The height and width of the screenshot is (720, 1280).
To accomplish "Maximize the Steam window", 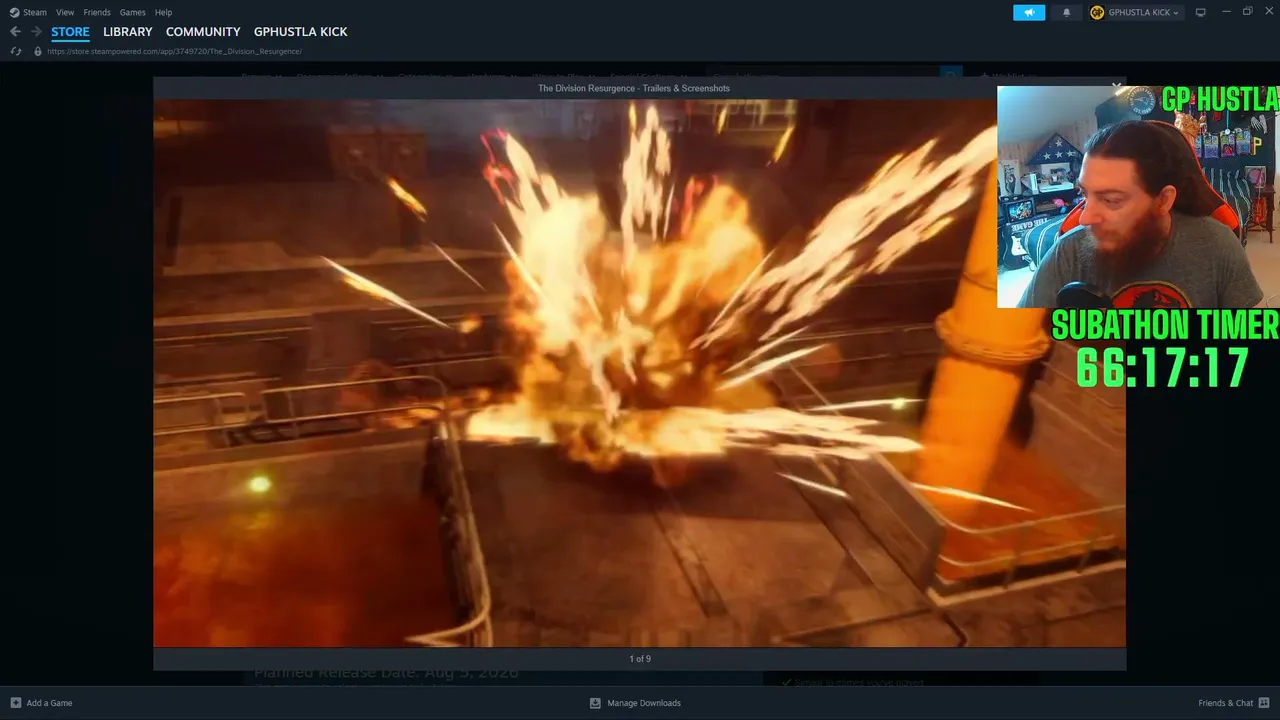I will point(1248,12).
